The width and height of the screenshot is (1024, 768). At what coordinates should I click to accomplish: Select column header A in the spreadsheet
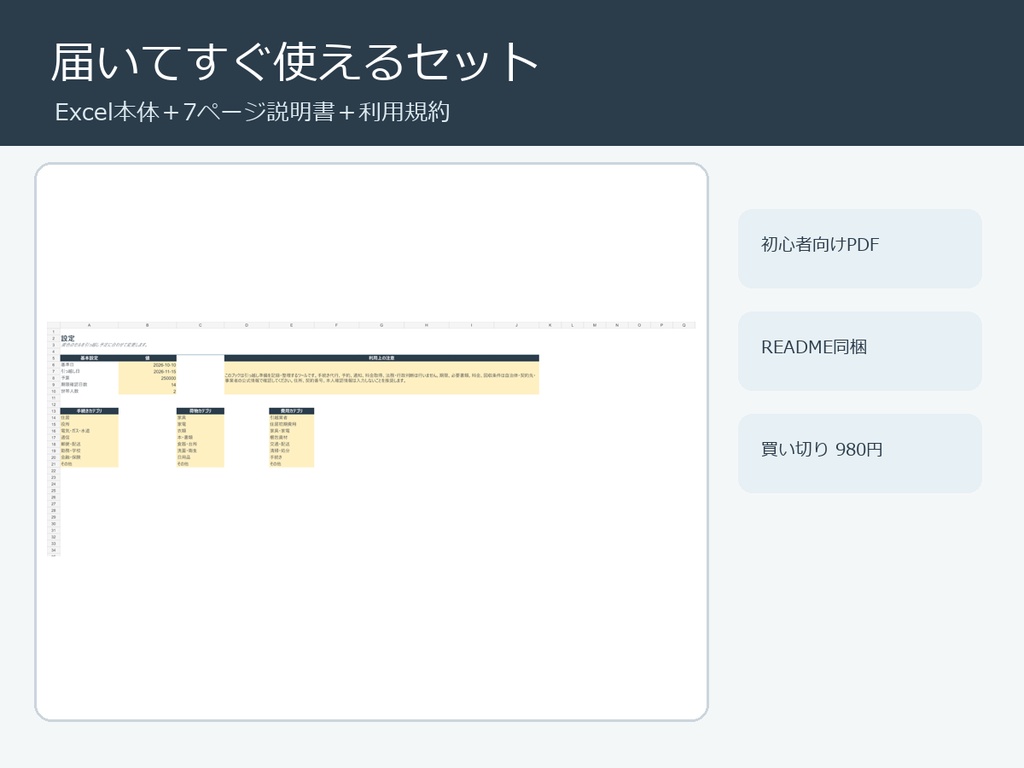(89, 325)
